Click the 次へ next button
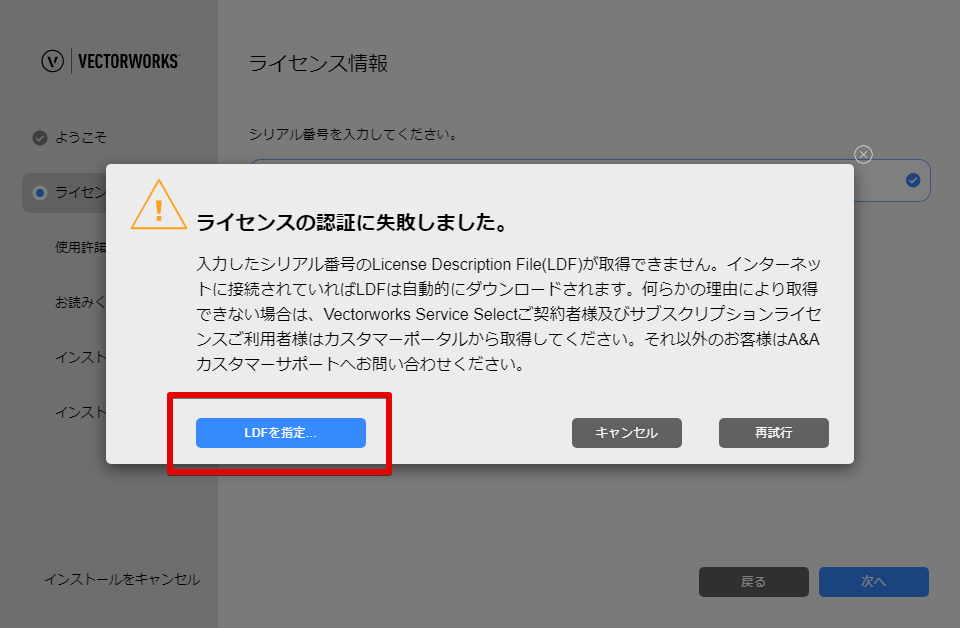Screen dimensions: 960x628 pyautogui.click(x=874, y=581)
